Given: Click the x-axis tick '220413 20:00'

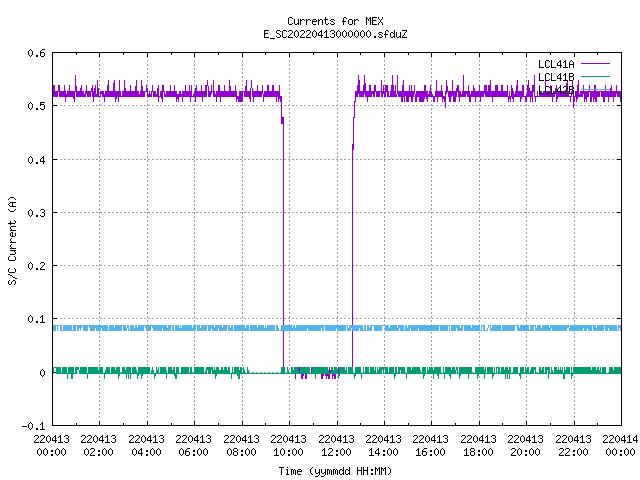Looking at the screenshot, I should (x=525, y=446).
